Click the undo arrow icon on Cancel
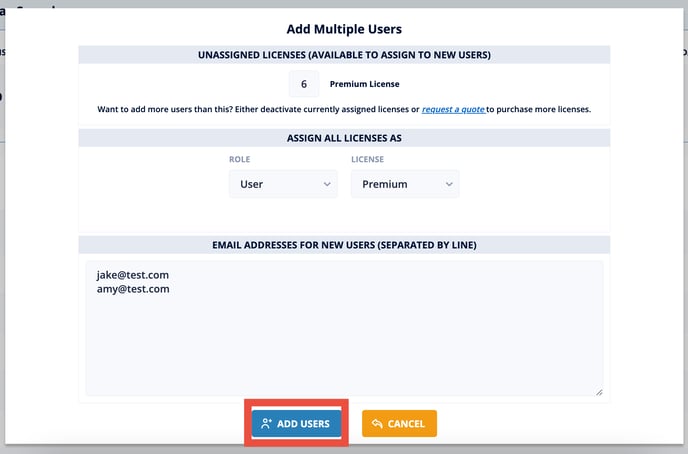Image resolution: width=688 pixels, height=454 pixels. pos(377,424)
